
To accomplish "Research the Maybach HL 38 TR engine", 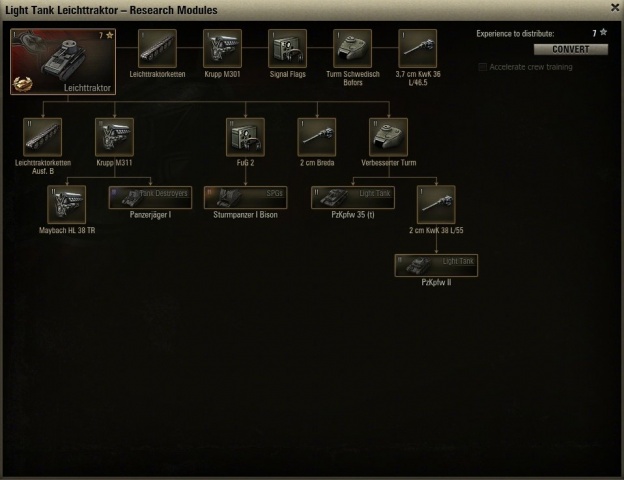I will [x=66, y=205].
